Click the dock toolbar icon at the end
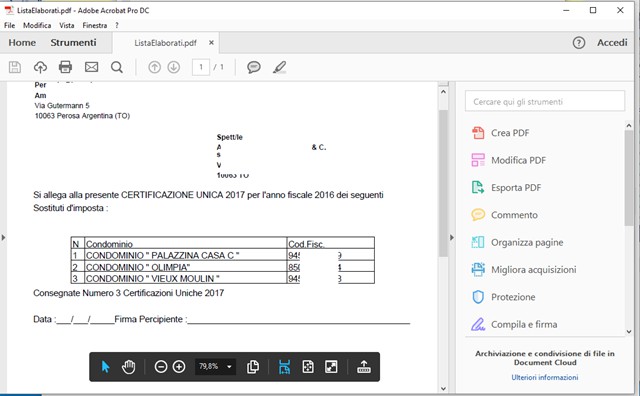640x396 pixels. coord(364,367)
